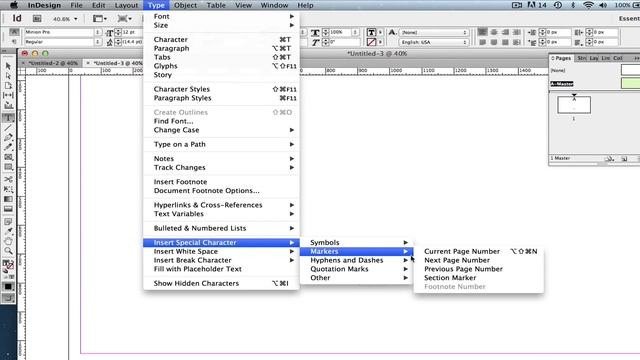This screenshot has height=360, width=640.
Task: Select the Page tool
Action: pyautogui.click(x=8, y=86)
